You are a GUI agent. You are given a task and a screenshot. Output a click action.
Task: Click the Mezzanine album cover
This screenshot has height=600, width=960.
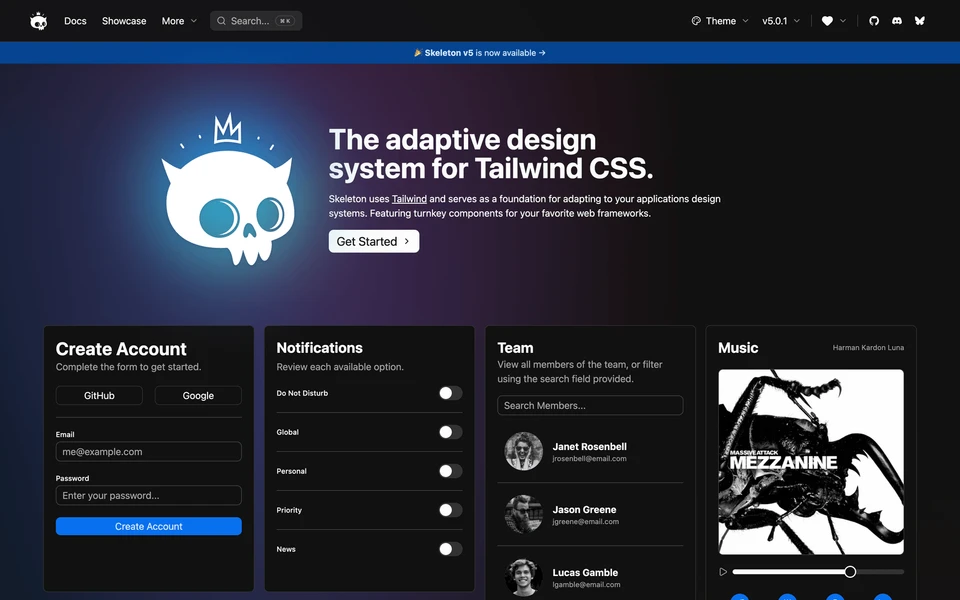[x=811, y=462]
